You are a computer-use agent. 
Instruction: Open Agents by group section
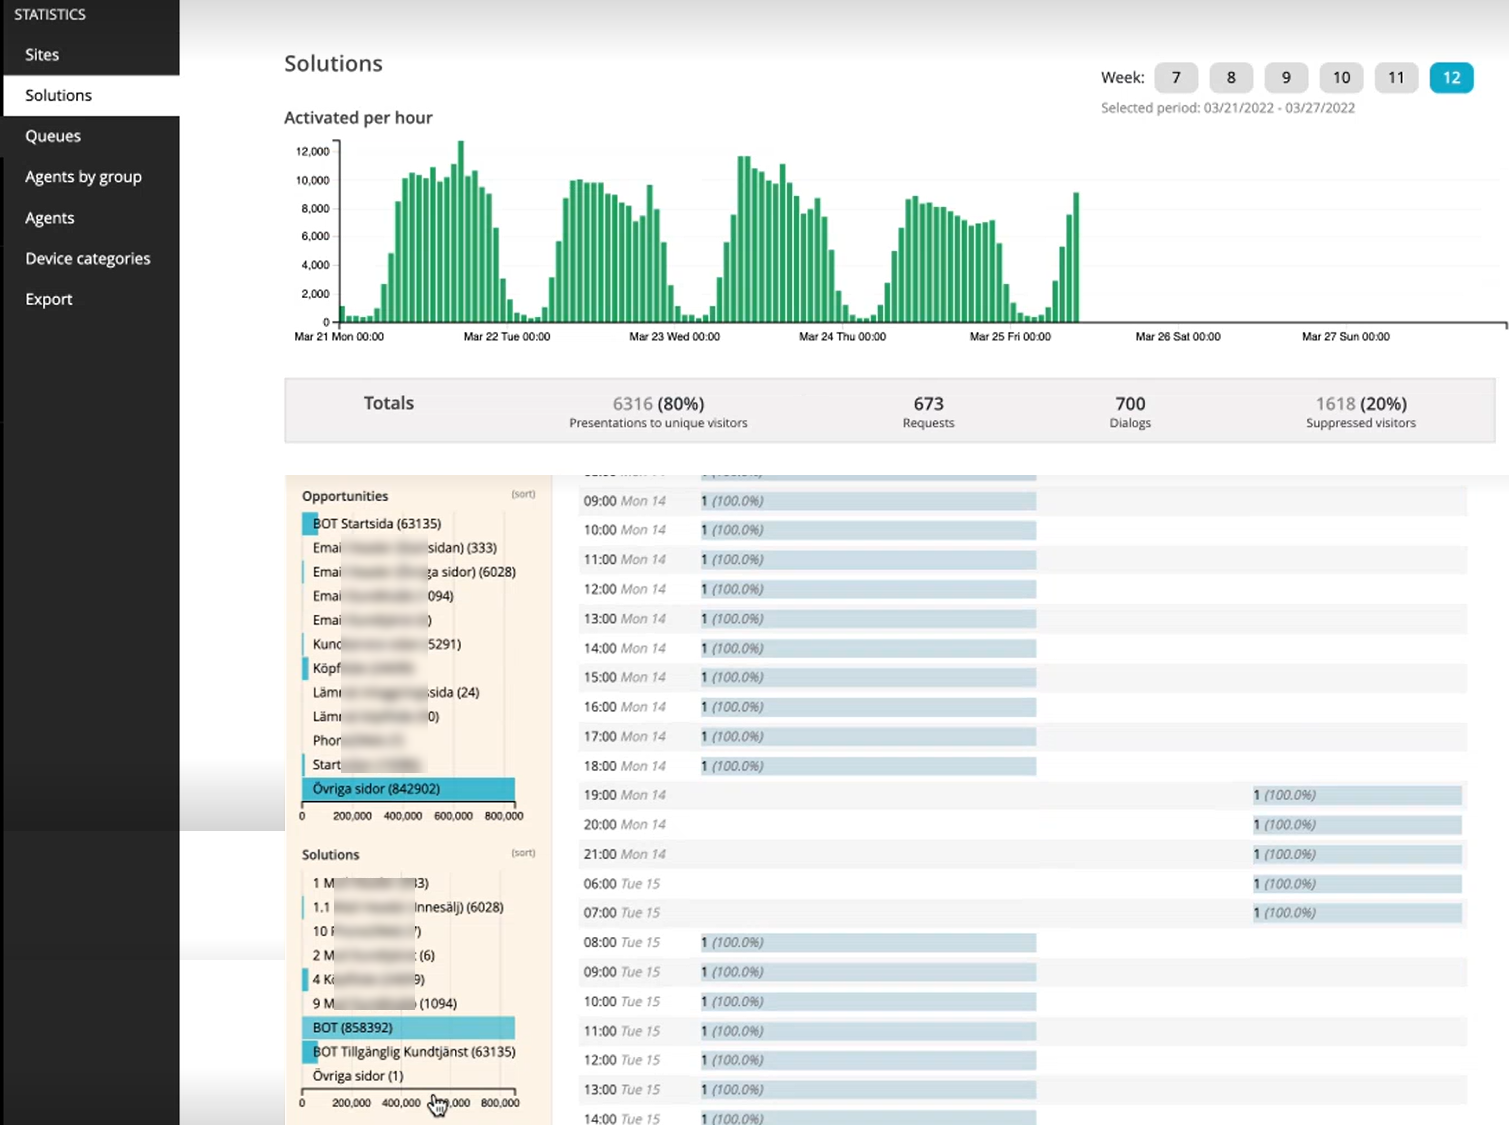83,177
